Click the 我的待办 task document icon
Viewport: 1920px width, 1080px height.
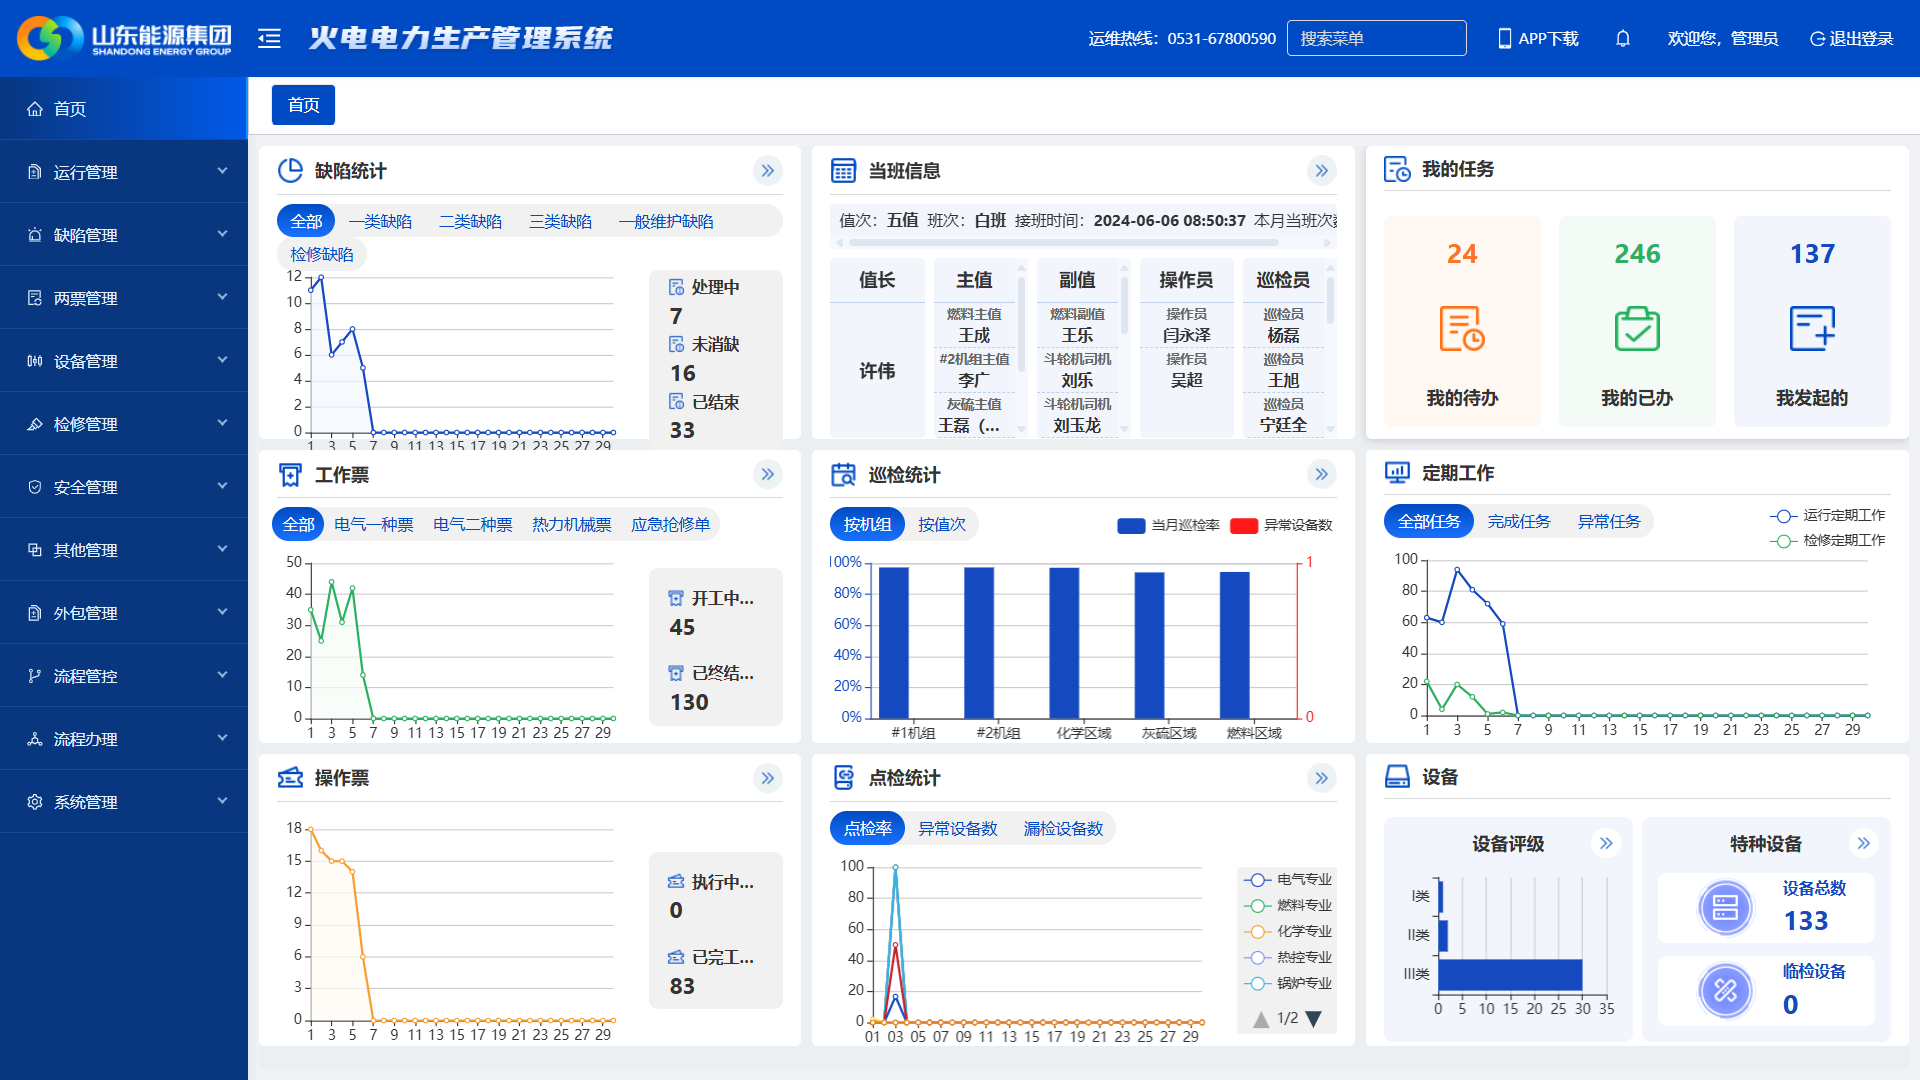(1461, 328)
